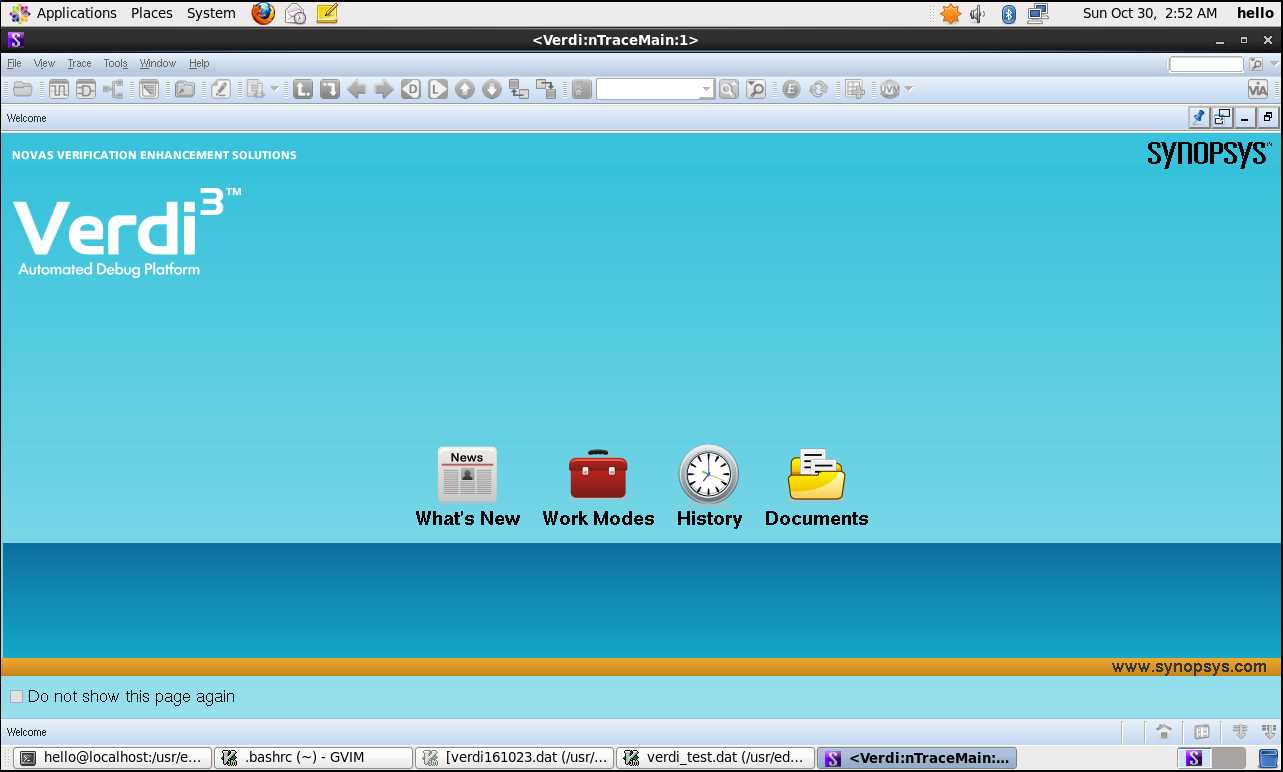Enable Do not show this page again
1283x772 pixels.
pos(16,696)
